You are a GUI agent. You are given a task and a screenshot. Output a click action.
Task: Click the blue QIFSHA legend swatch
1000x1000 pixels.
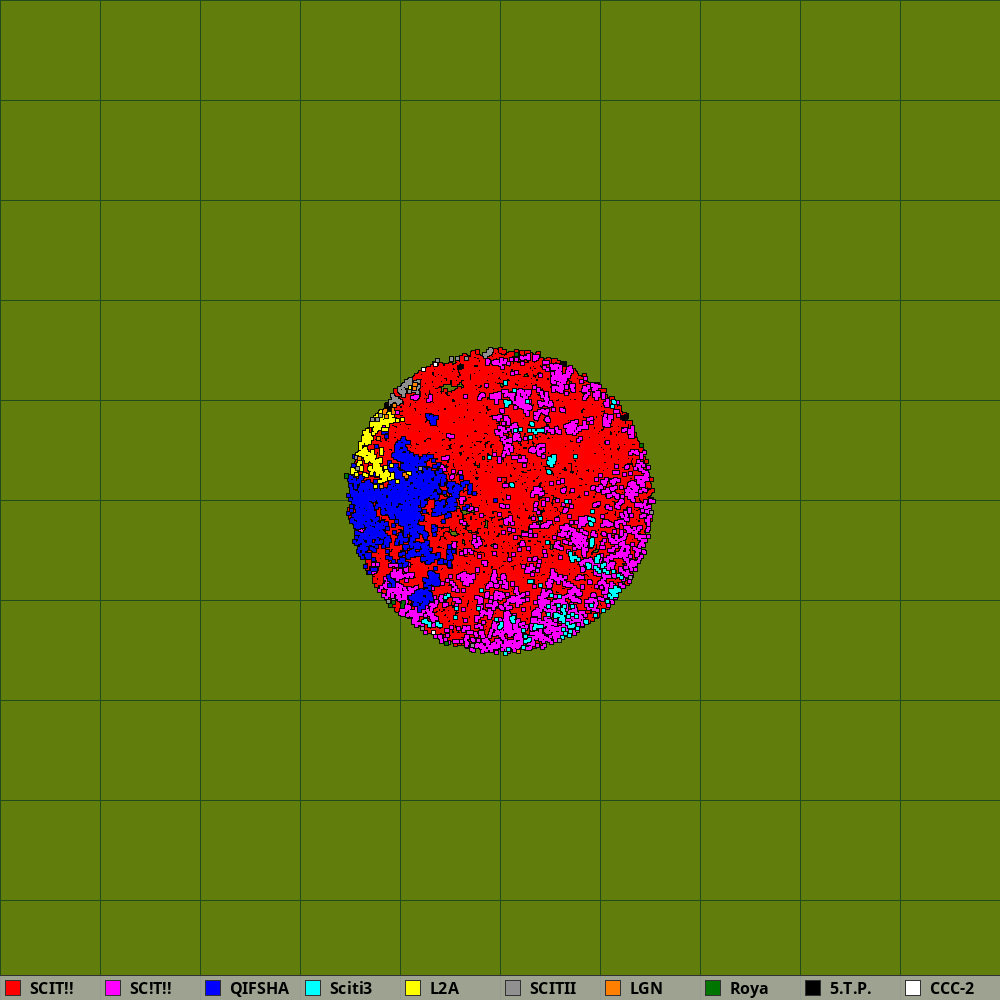(x=213, y=988)
